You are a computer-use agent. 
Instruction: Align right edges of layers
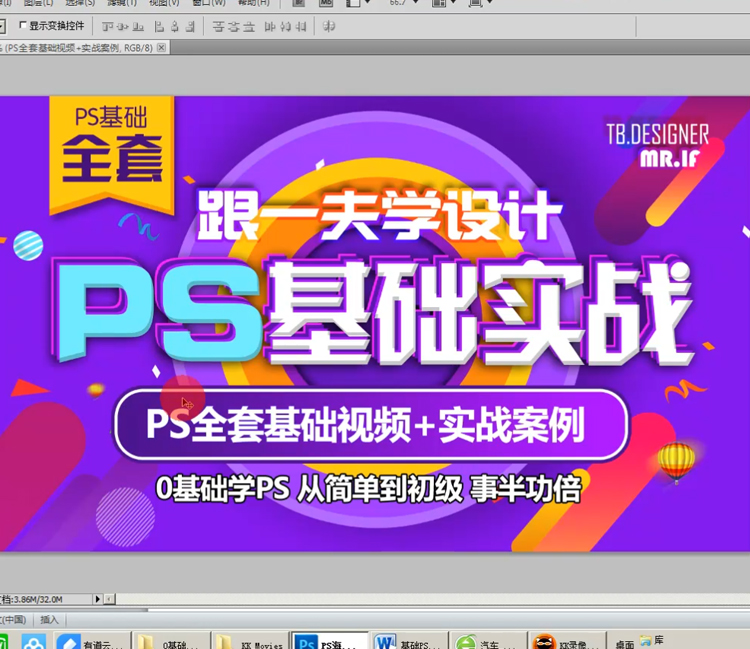tap(190, 27)
